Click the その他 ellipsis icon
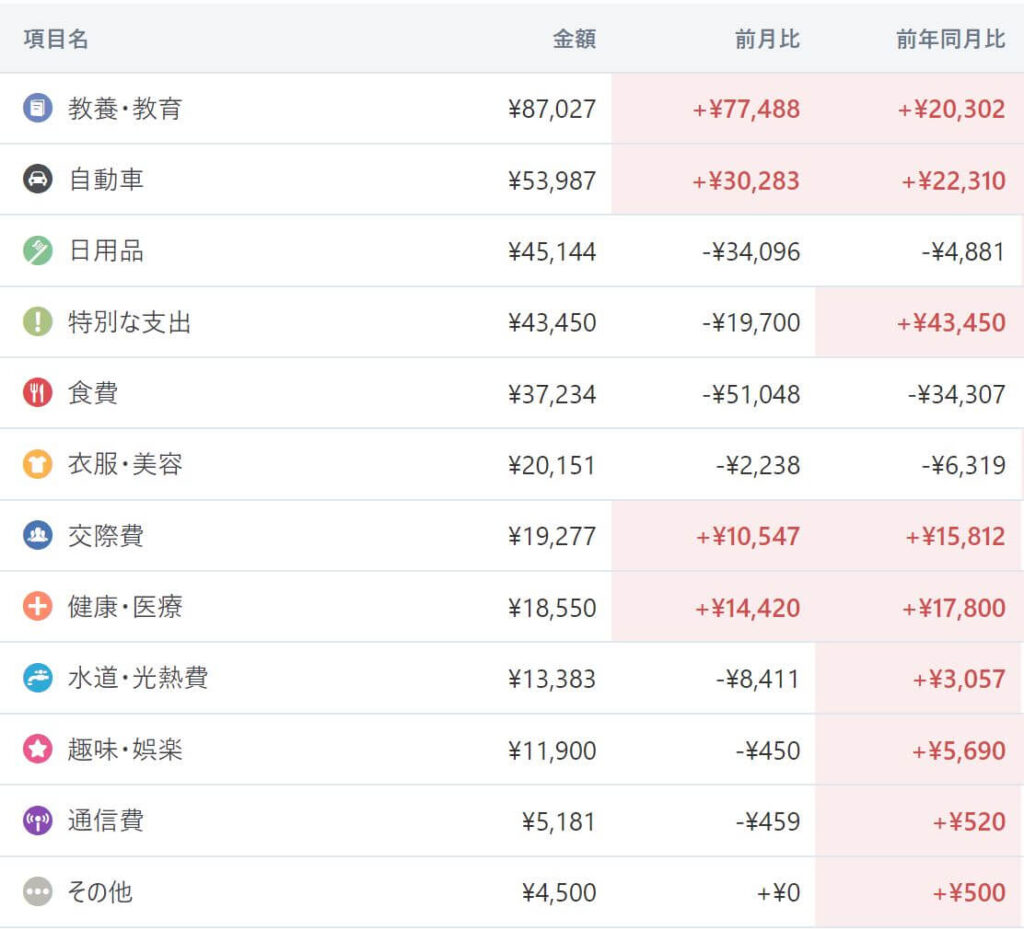 pos(37,892)
